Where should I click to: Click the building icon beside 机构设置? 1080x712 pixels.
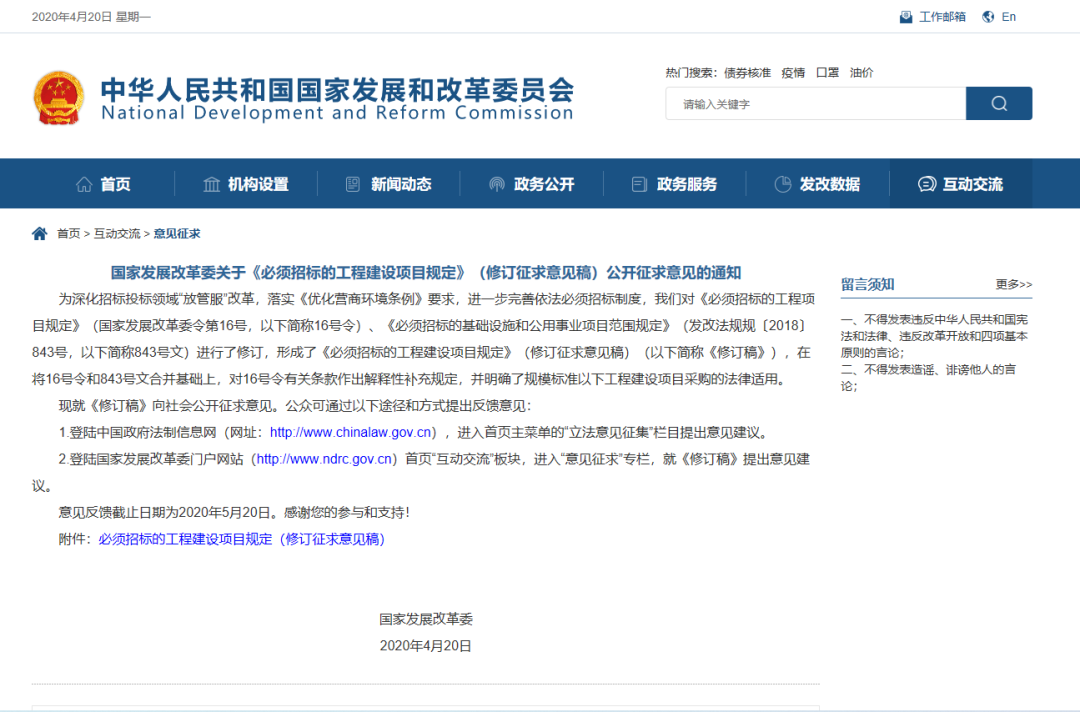click(211, 183)
